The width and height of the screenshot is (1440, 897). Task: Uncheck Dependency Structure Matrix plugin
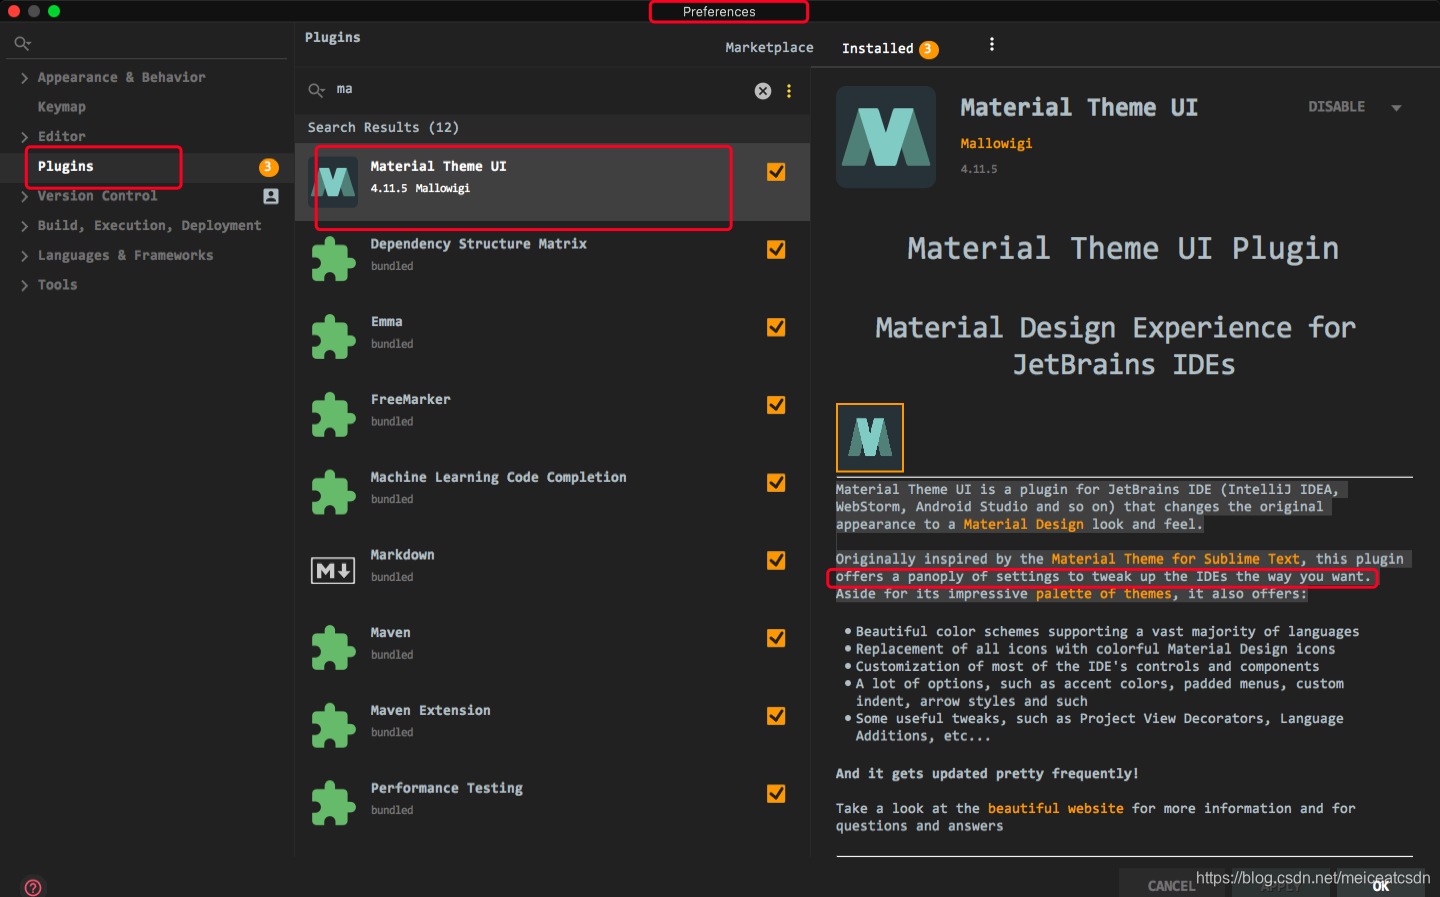click(776, 250)
